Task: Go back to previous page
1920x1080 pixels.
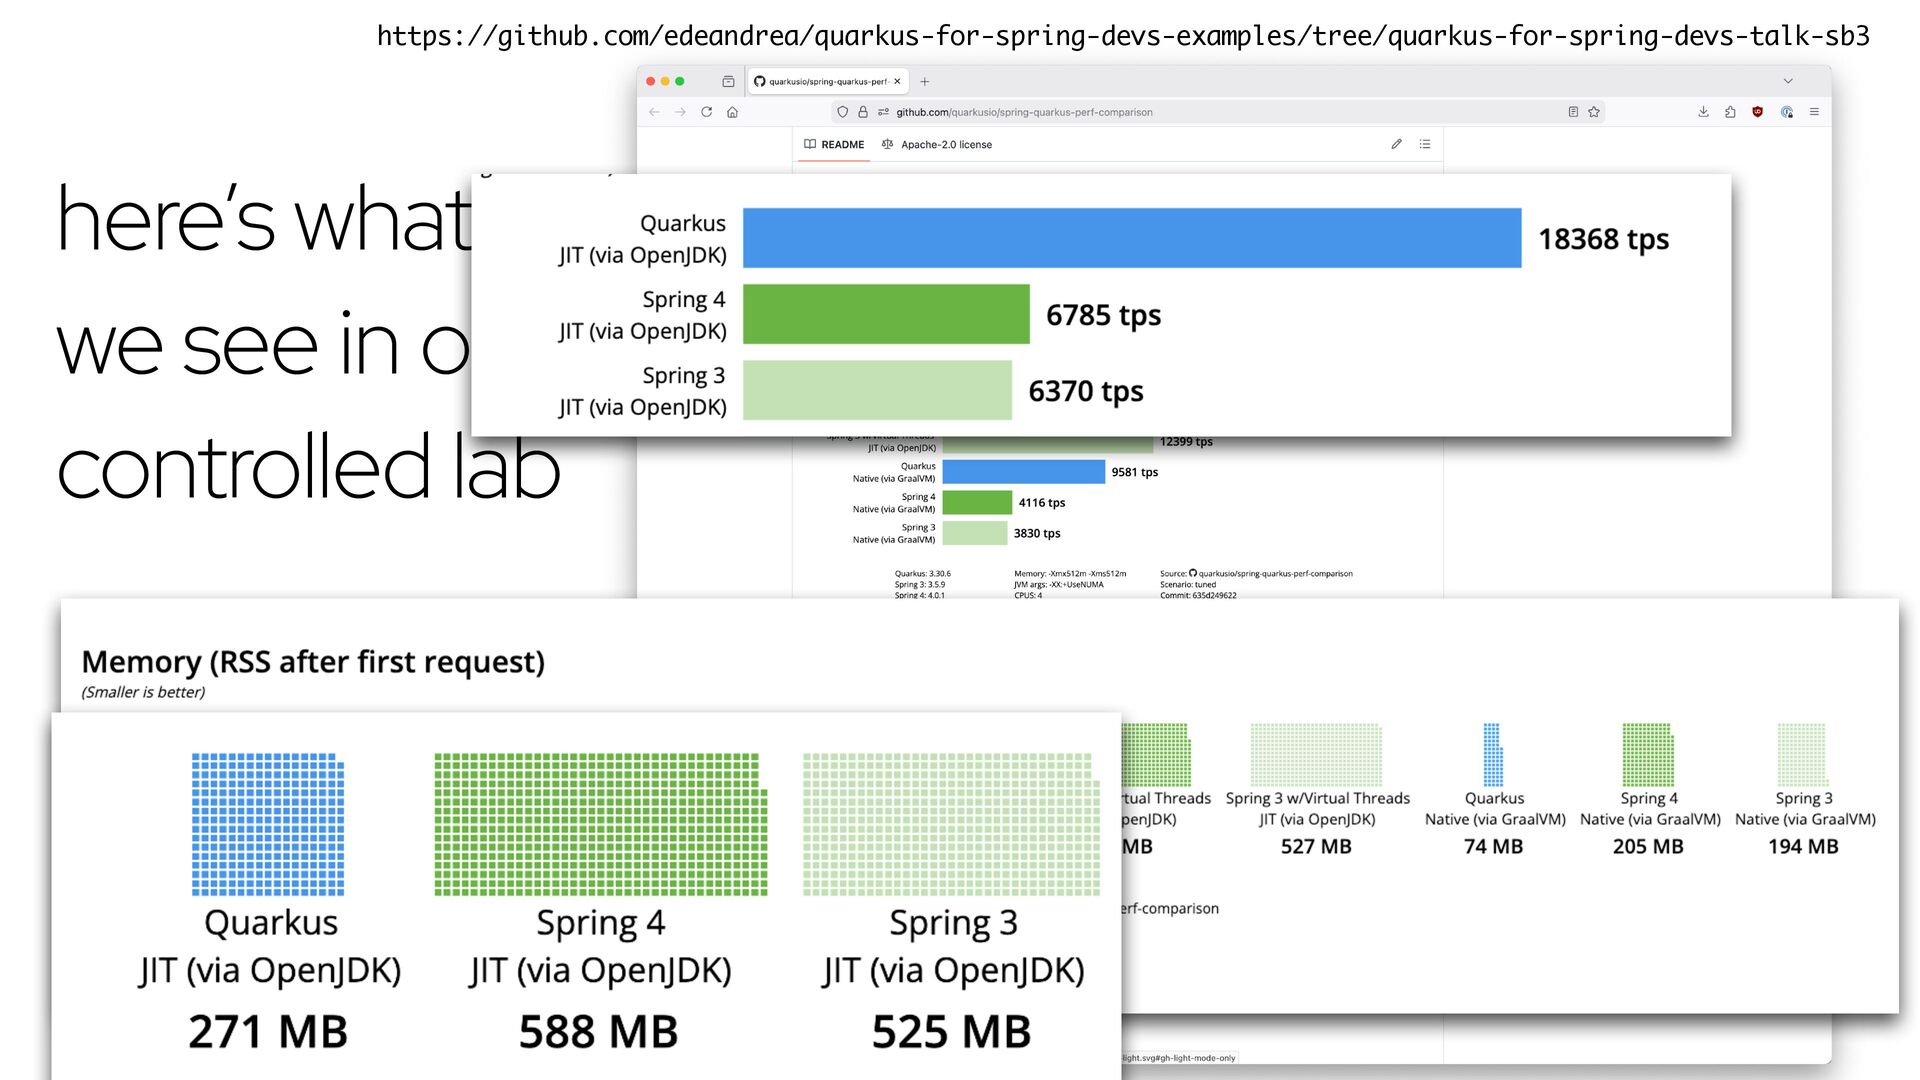Action: coord(654,112)
